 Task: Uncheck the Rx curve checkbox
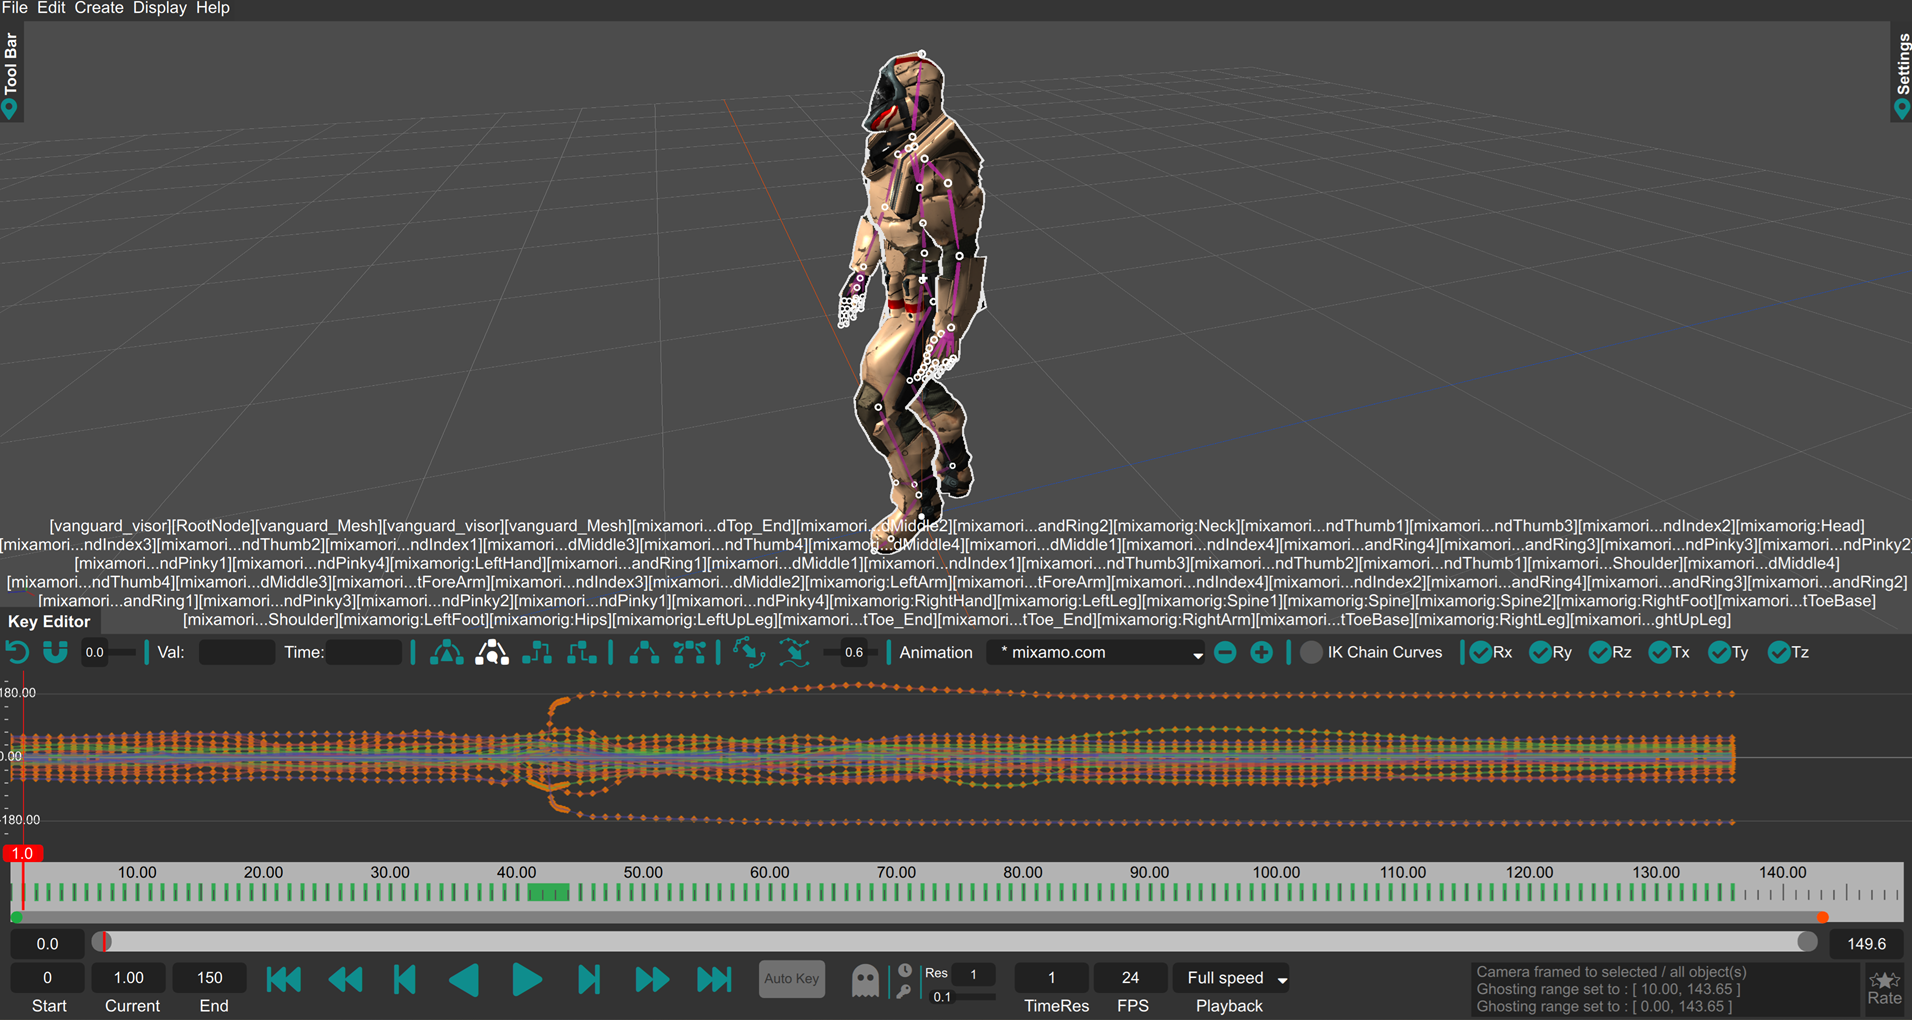tap(1481, 653)
